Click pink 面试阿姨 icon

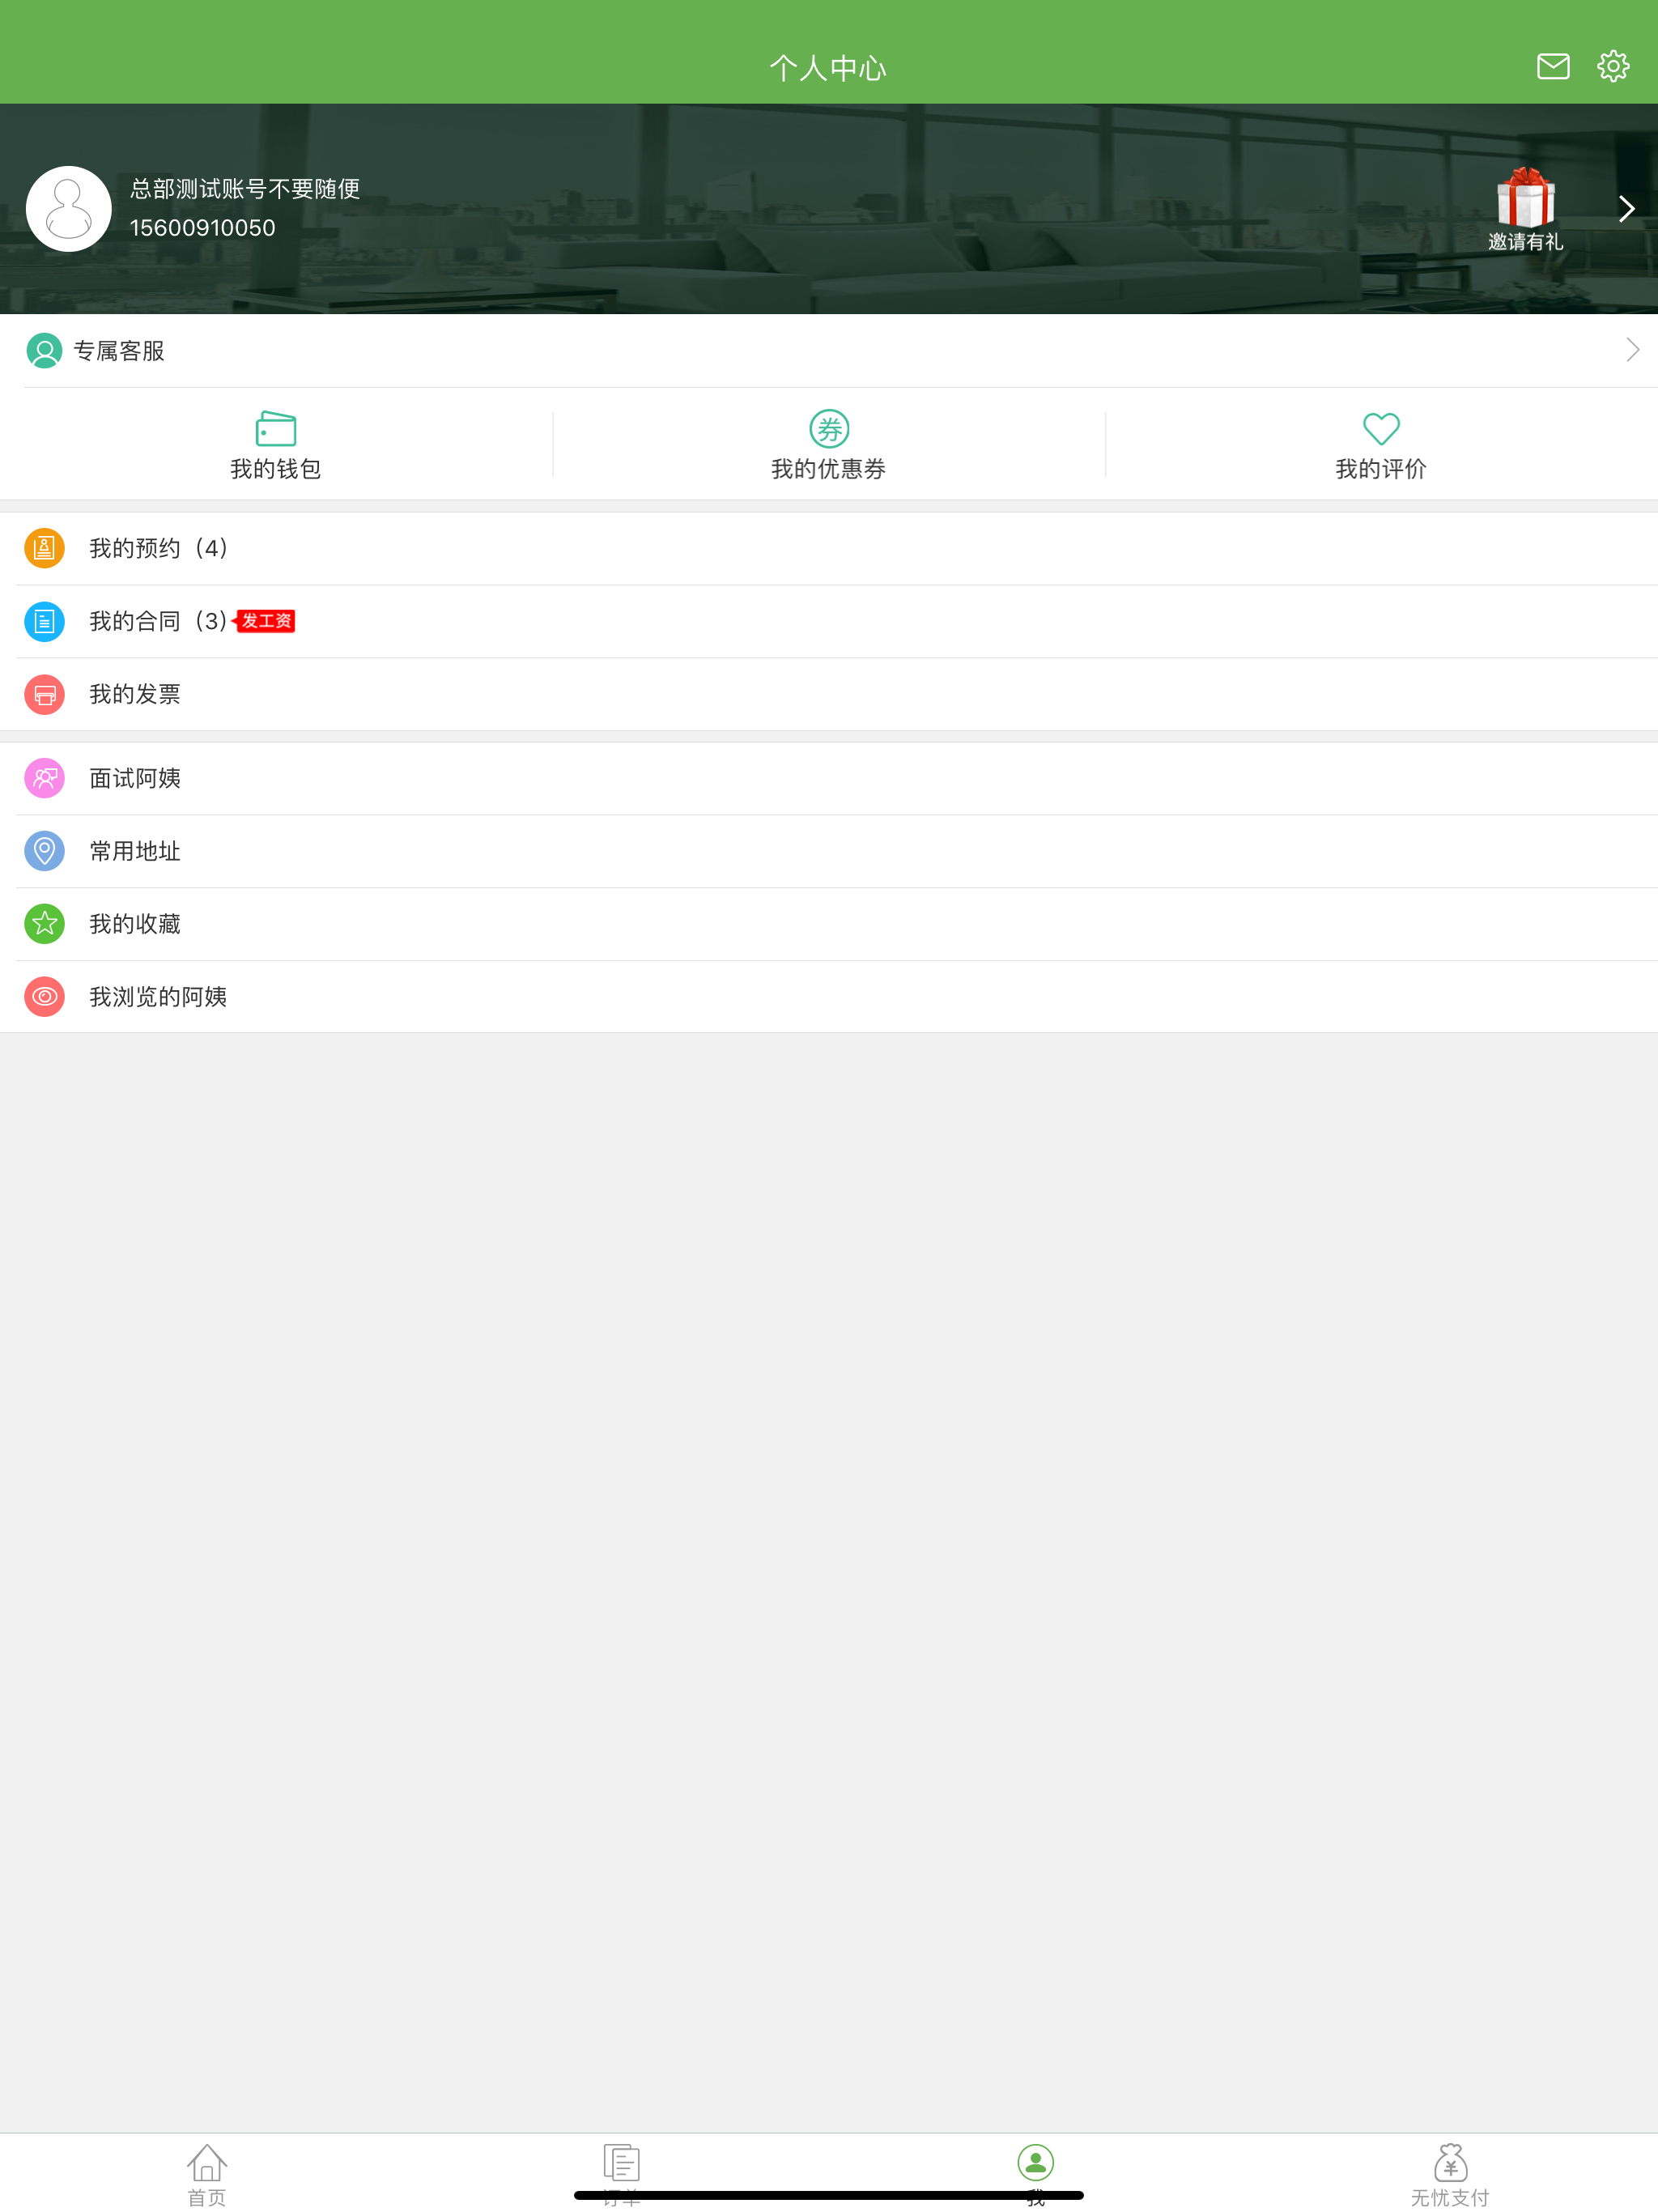(x=44, y=778)
